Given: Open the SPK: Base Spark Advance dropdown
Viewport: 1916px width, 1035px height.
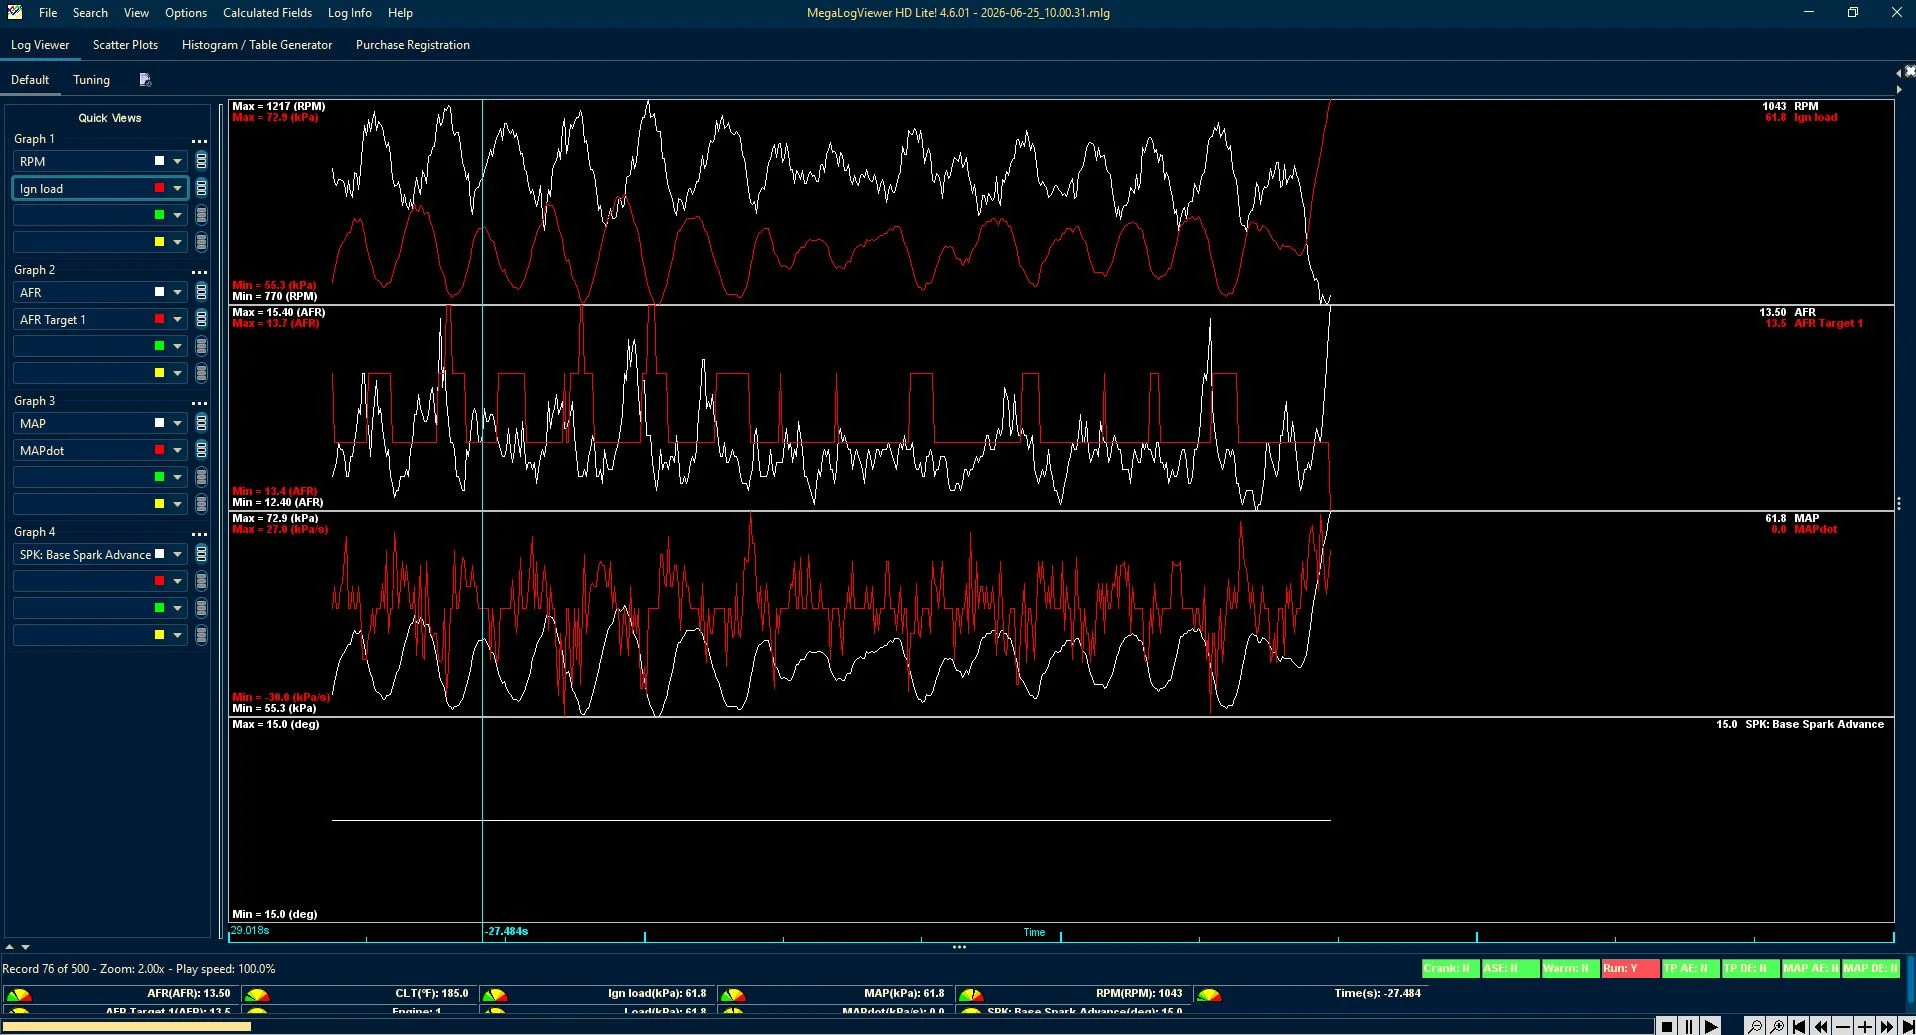Looking at the screenshot, I should pyautogui.click(x=178, y=554).
